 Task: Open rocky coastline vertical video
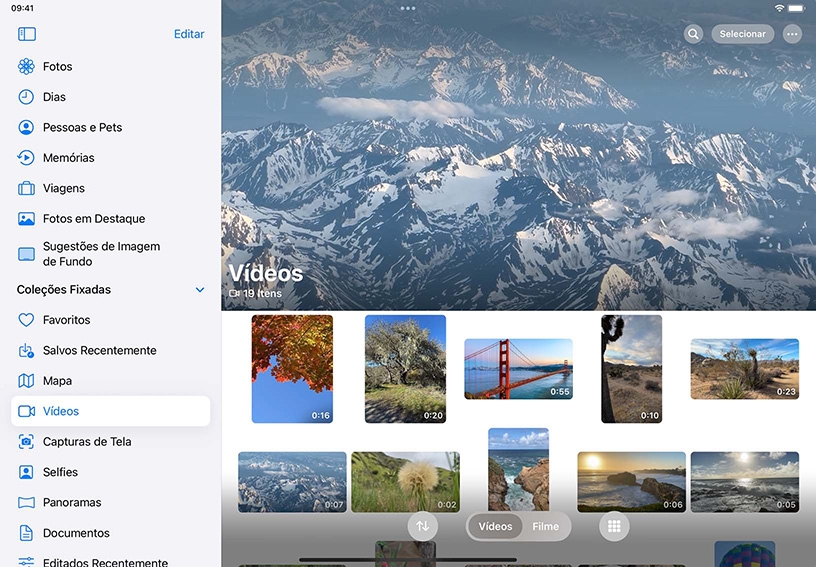(x=518, y=470)
